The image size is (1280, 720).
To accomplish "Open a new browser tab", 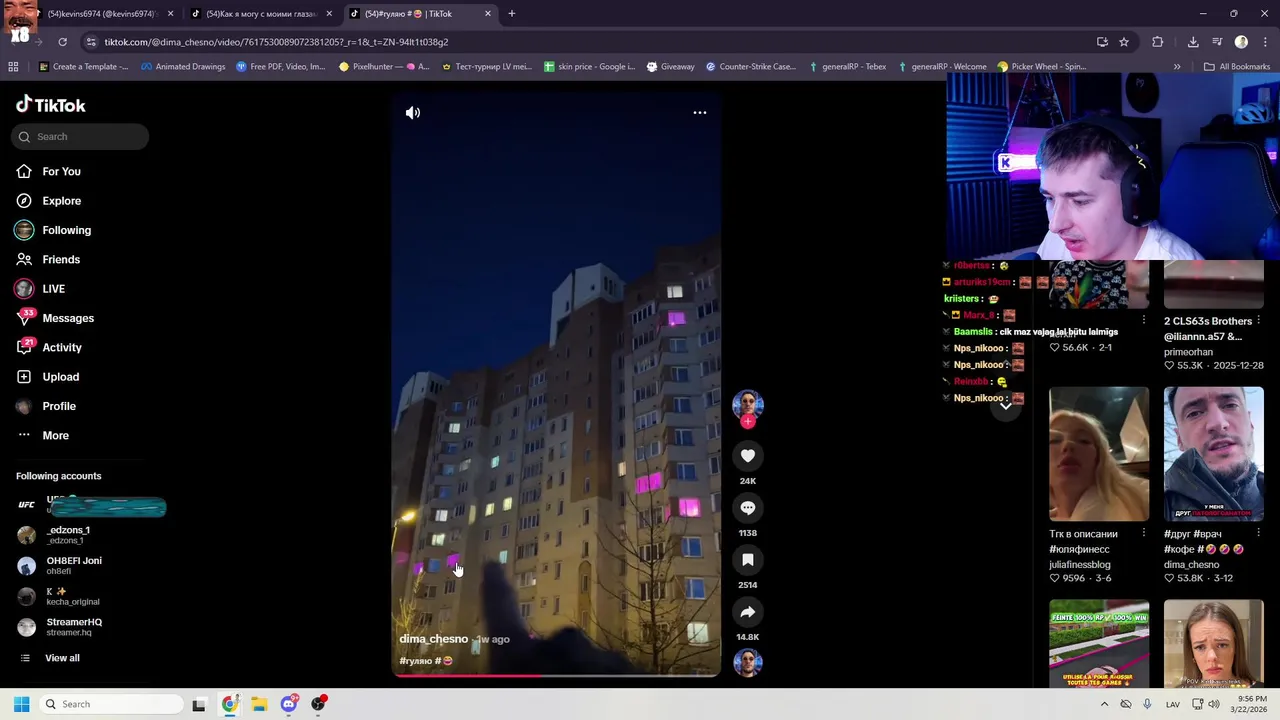I will coord(511,14).
